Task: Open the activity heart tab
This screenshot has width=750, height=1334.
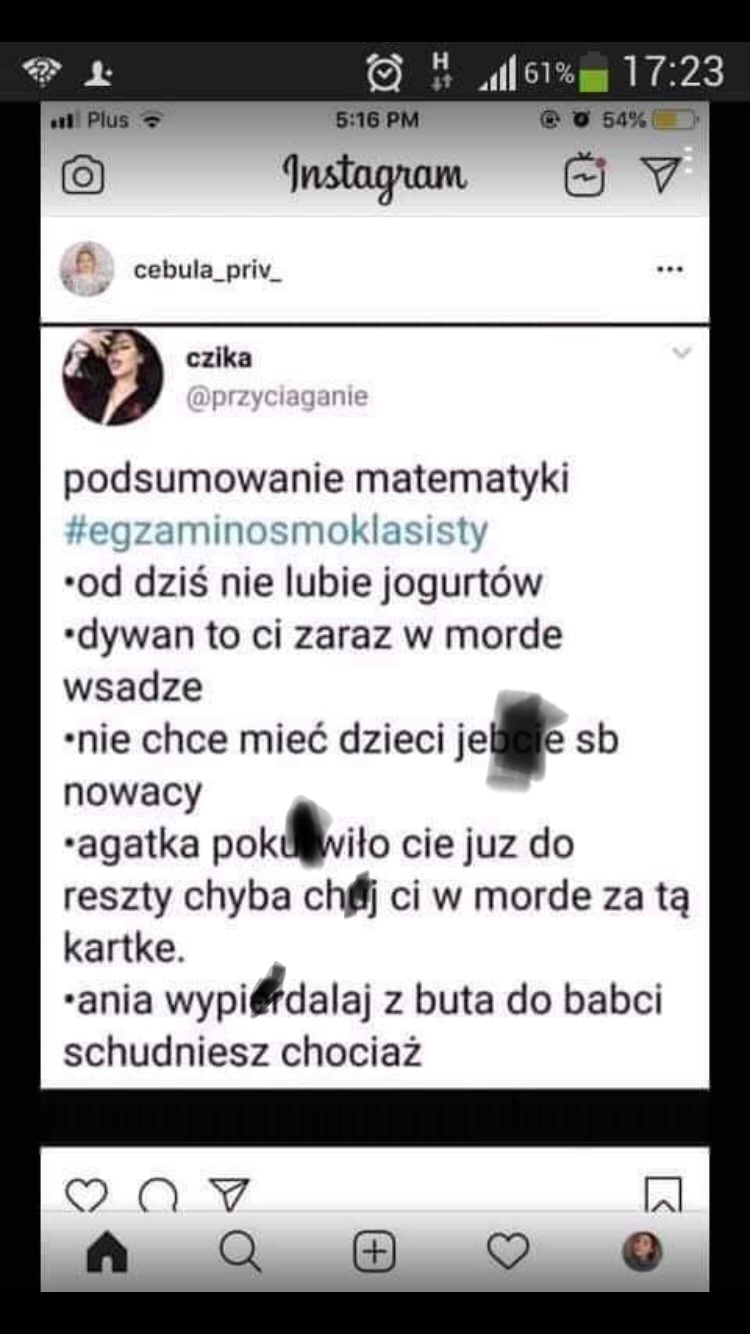Action: click(x=508, y=1251)
